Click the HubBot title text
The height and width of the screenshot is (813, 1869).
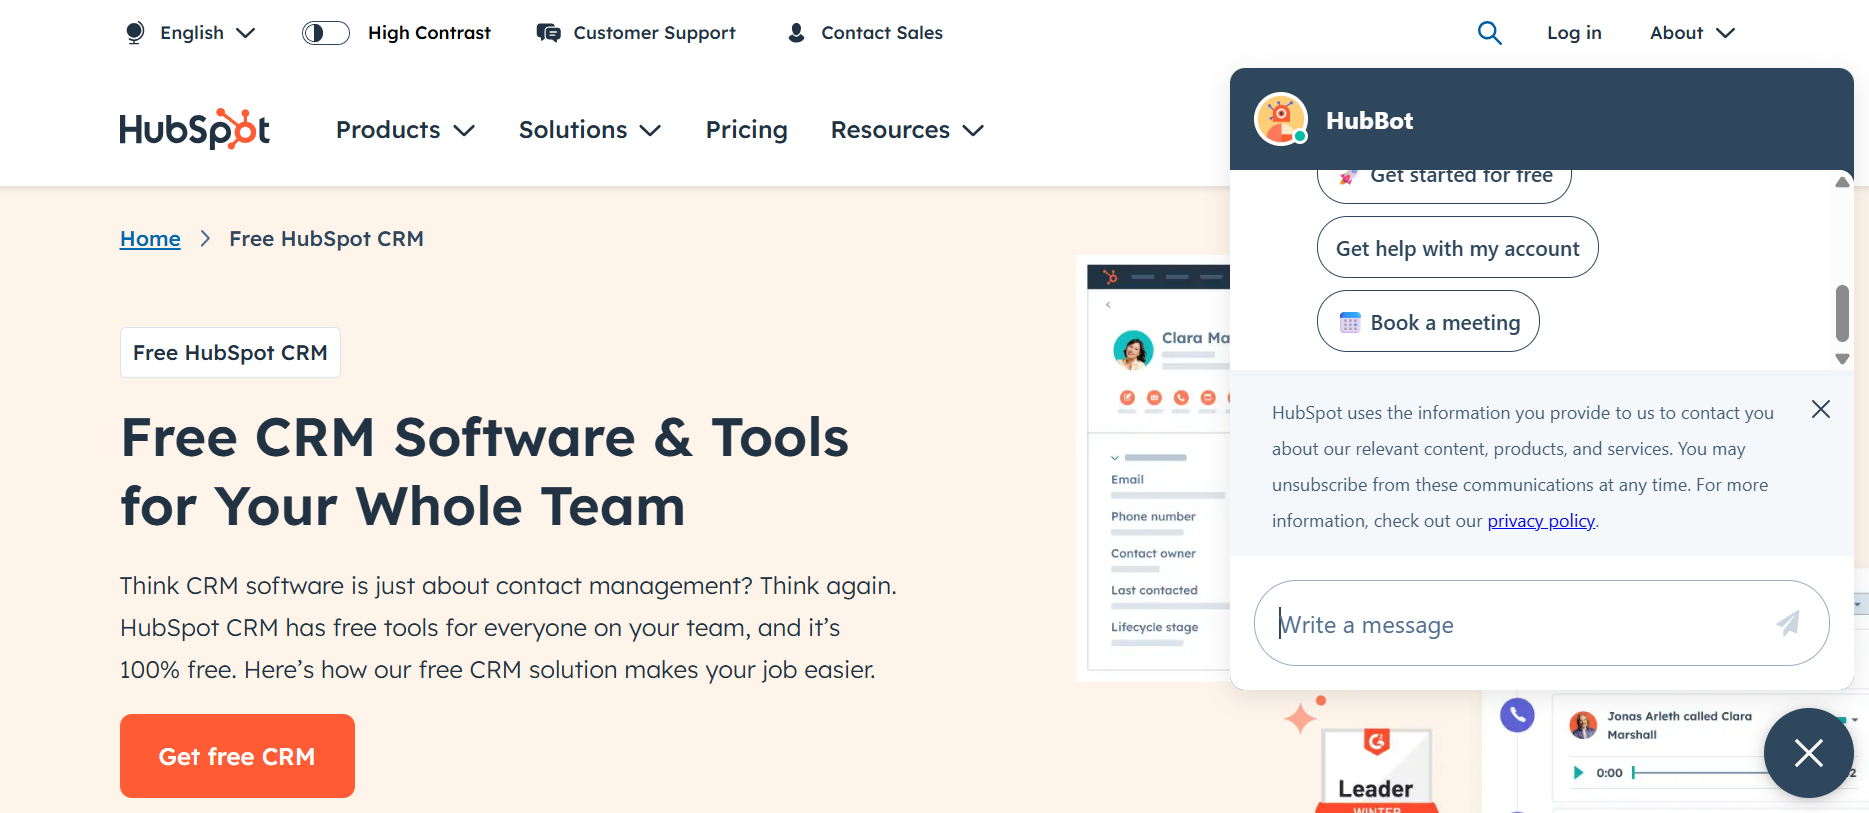(x=1369, y=121)
